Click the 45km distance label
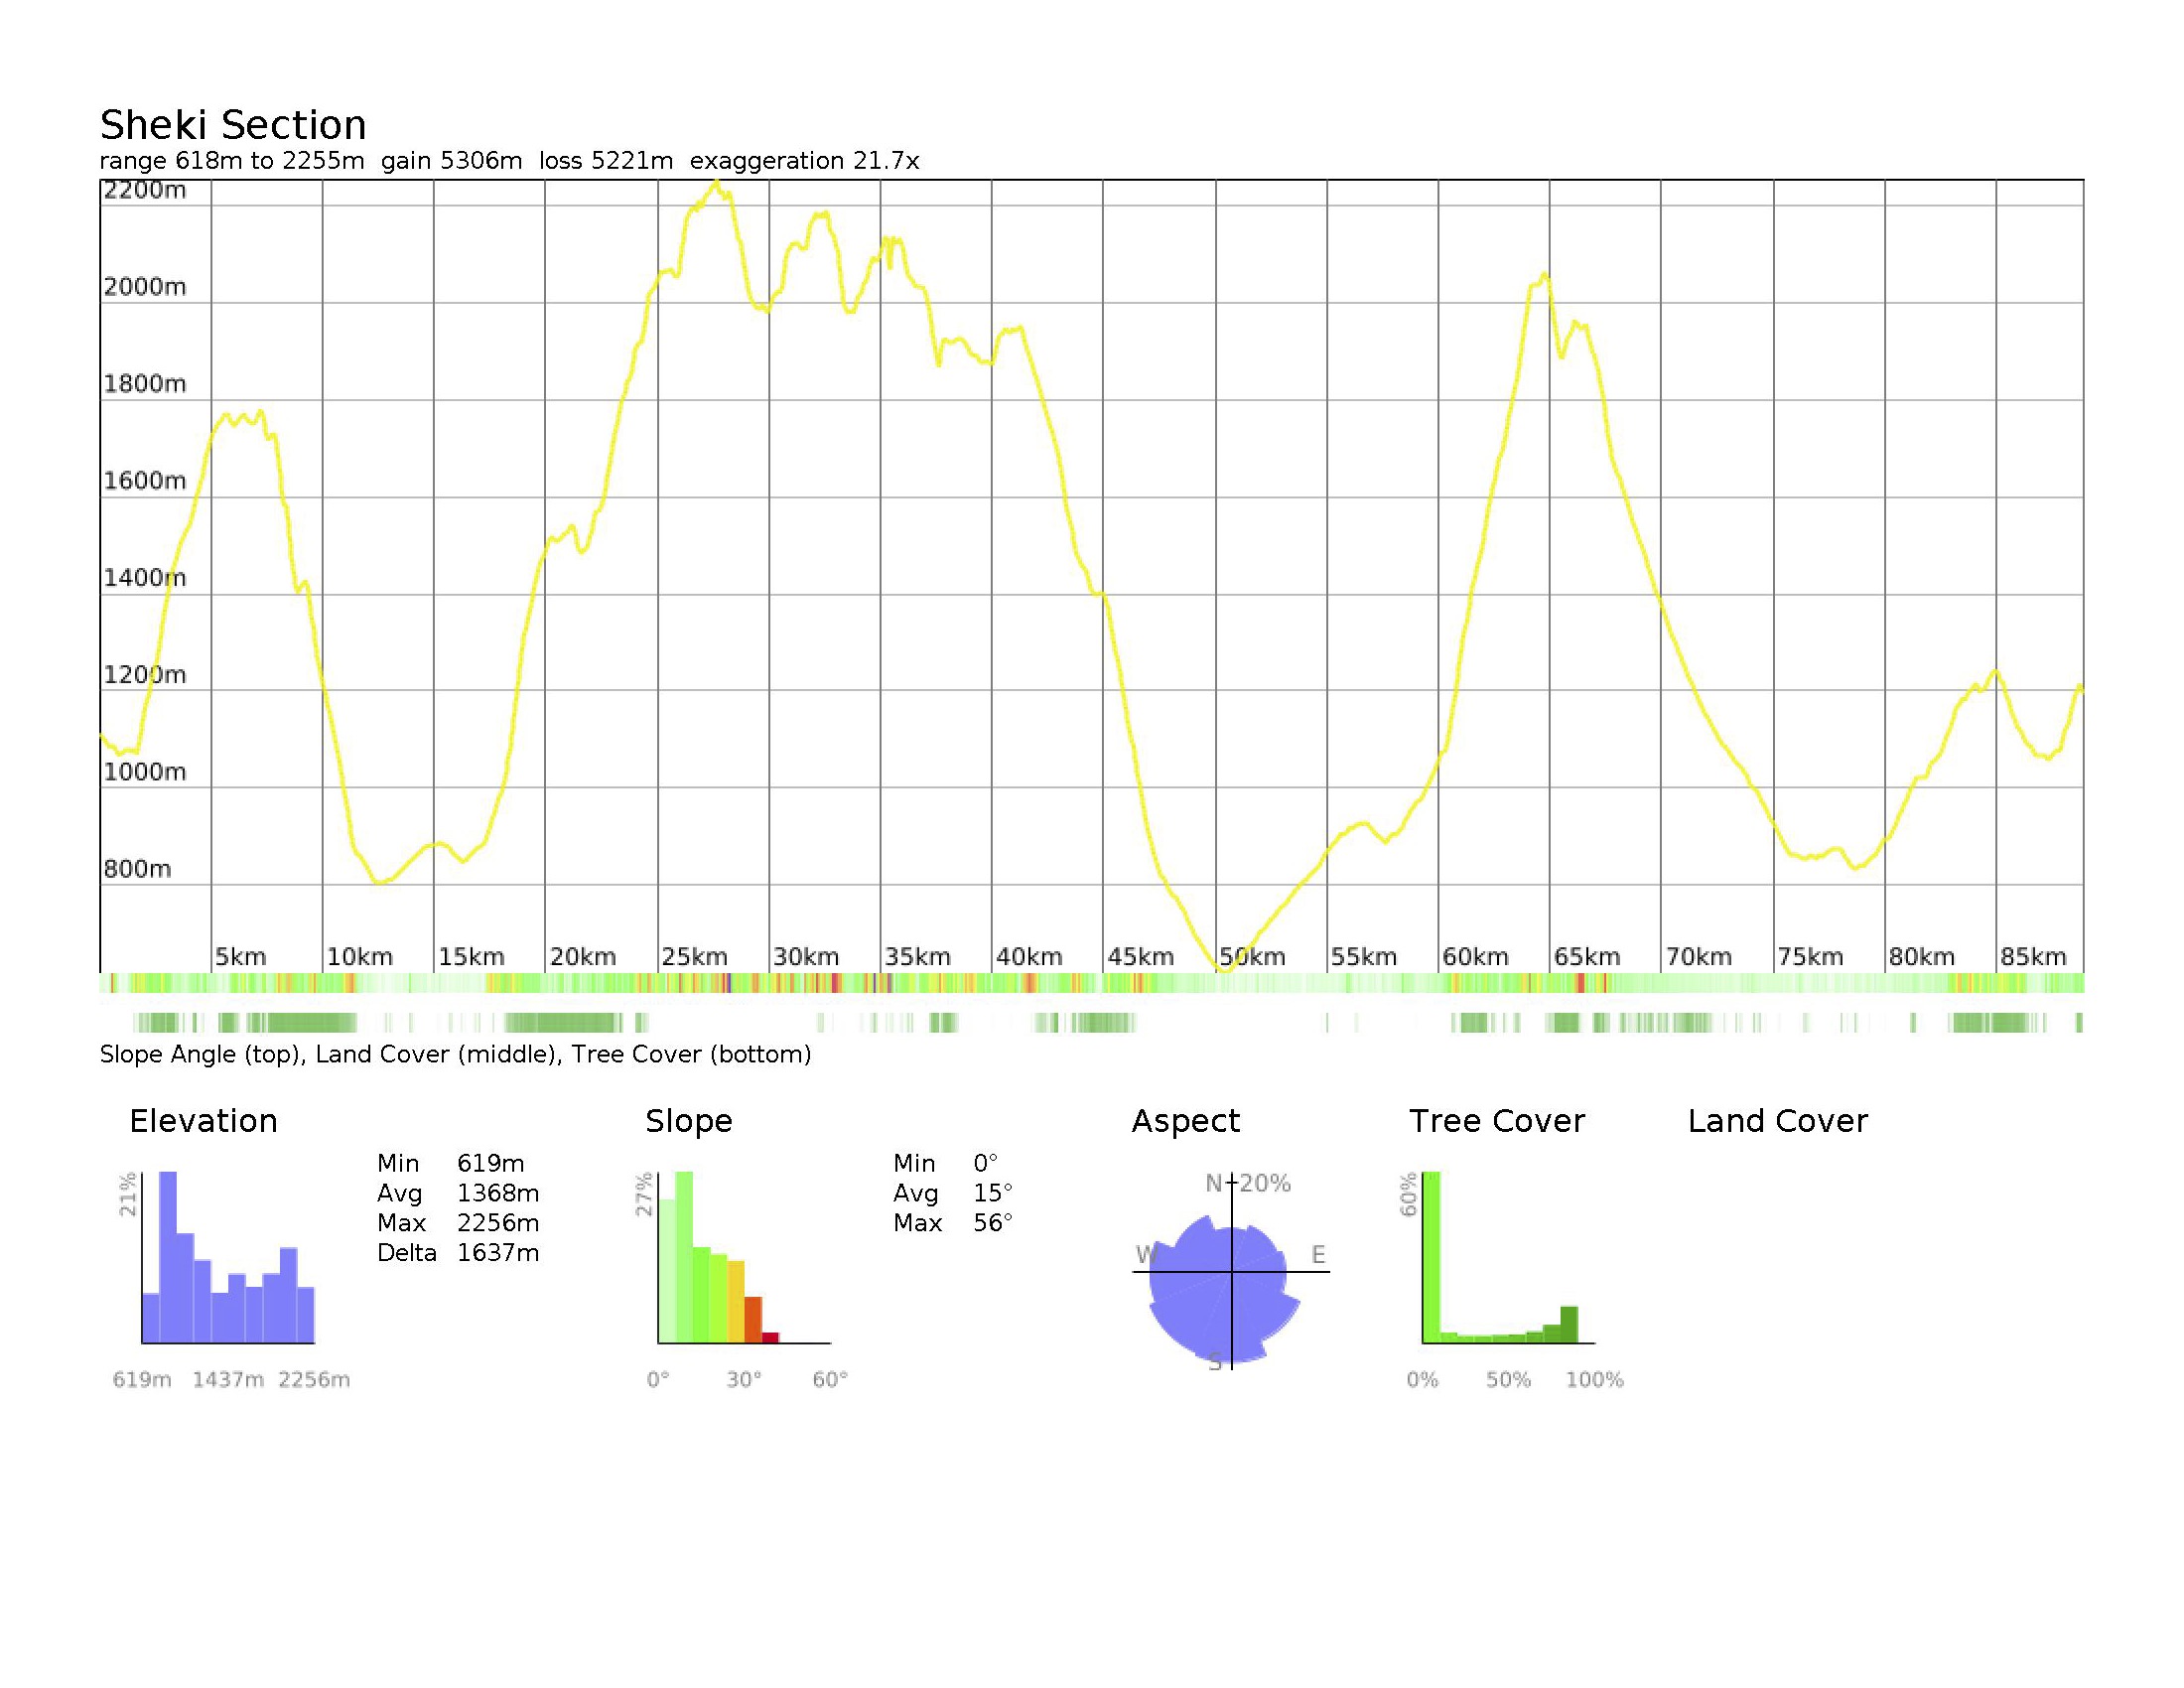2184x1688 pixels. 1141,957
